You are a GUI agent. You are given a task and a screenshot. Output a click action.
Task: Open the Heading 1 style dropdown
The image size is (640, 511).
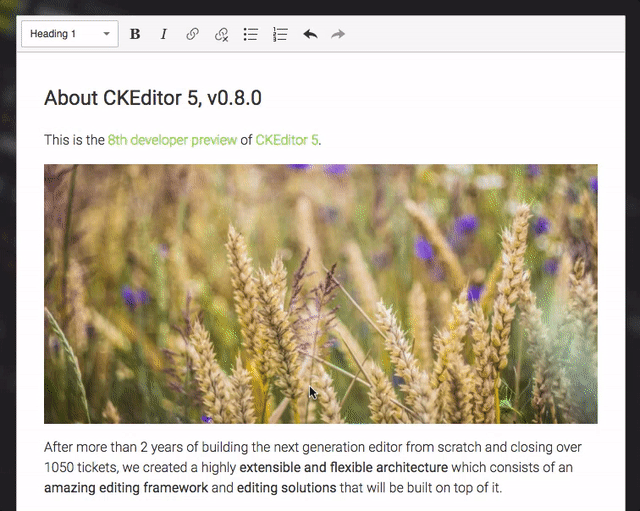point(70,34)
